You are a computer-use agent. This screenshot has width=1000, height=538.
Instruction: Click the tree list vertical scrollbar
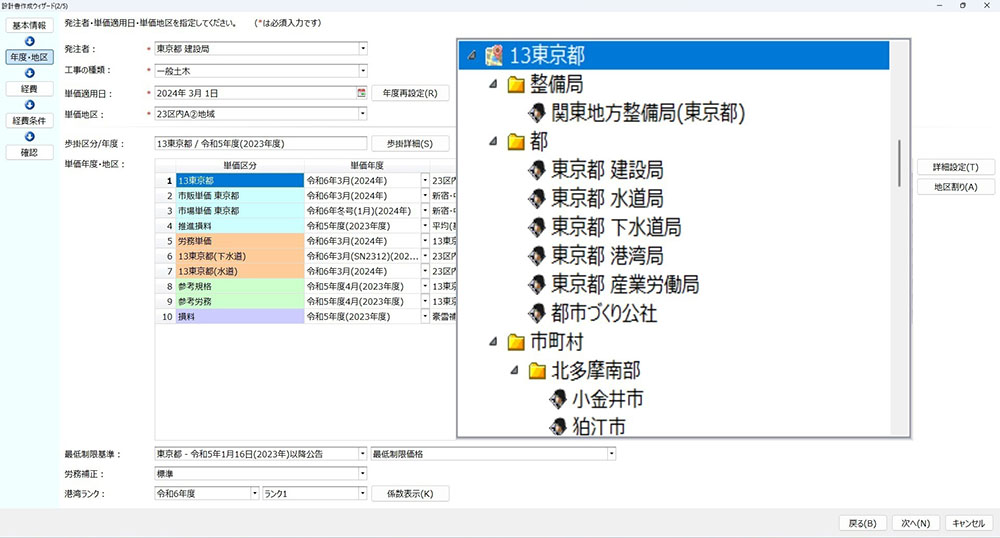tap(900, 160)
